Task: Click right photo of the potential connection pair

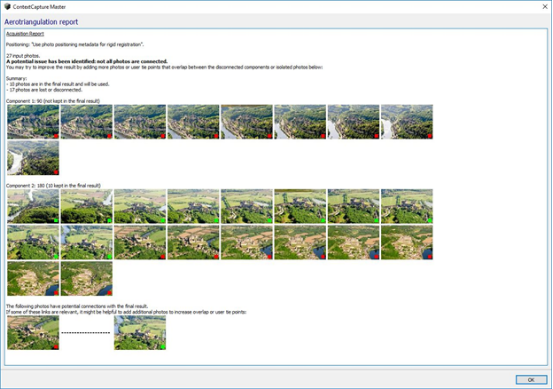Action: (x=140, y=333)
